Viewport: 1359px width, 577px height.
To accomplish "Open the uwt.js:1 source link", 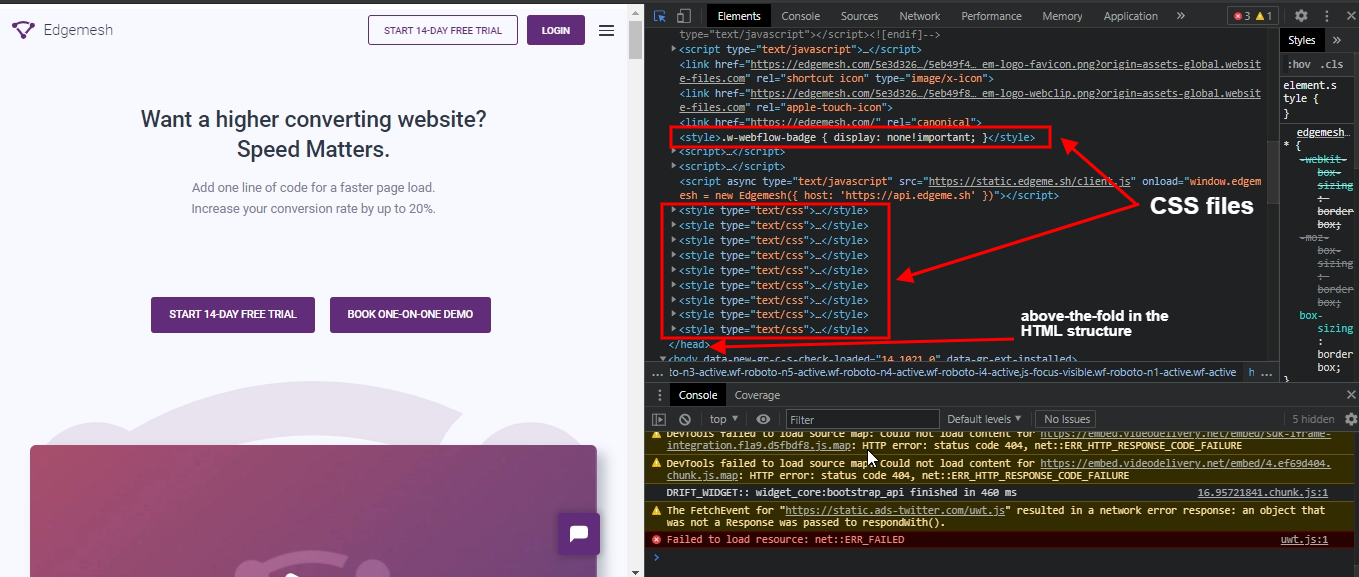I will click(x=1304, y=539).
